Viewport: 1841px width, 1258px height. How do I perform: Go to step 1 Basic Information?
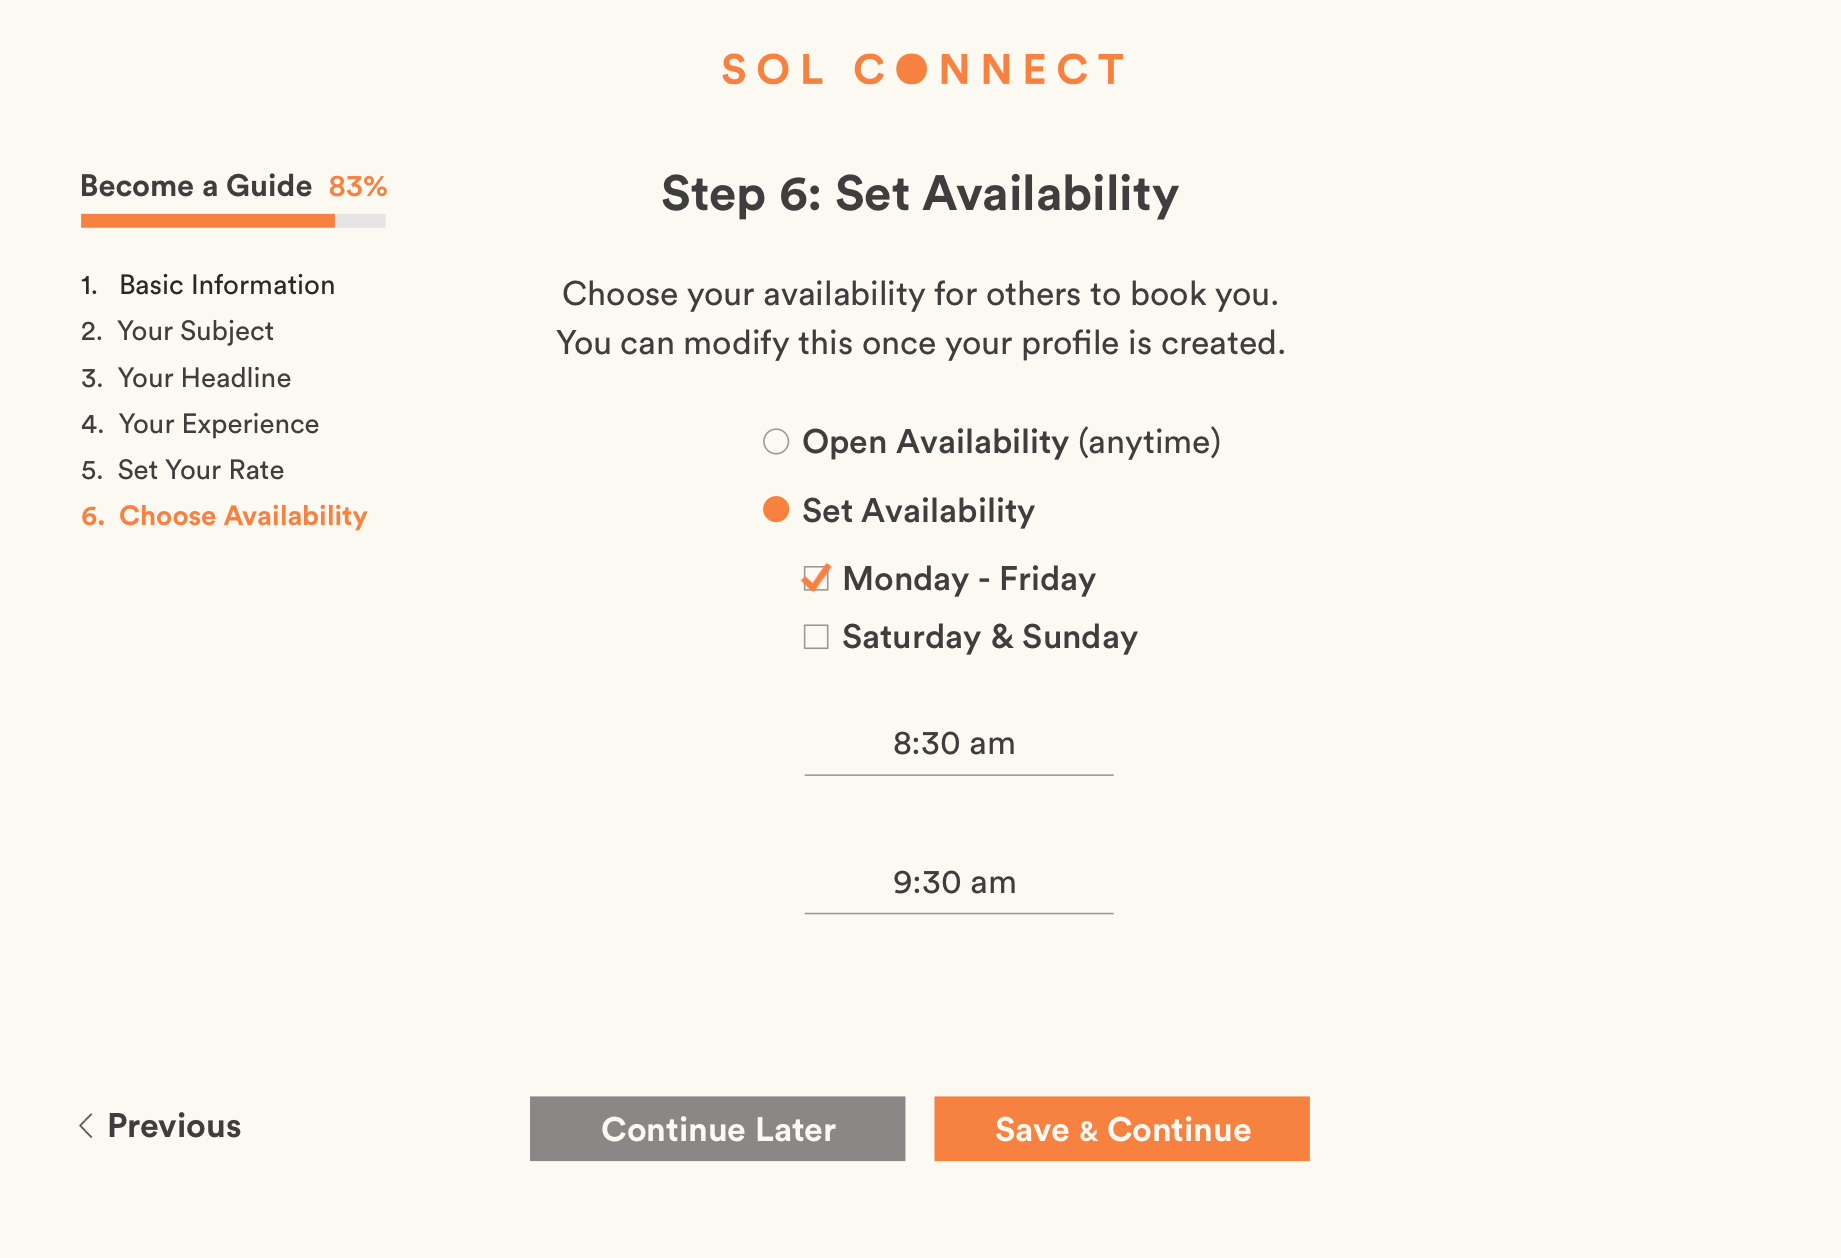(226, 285)
